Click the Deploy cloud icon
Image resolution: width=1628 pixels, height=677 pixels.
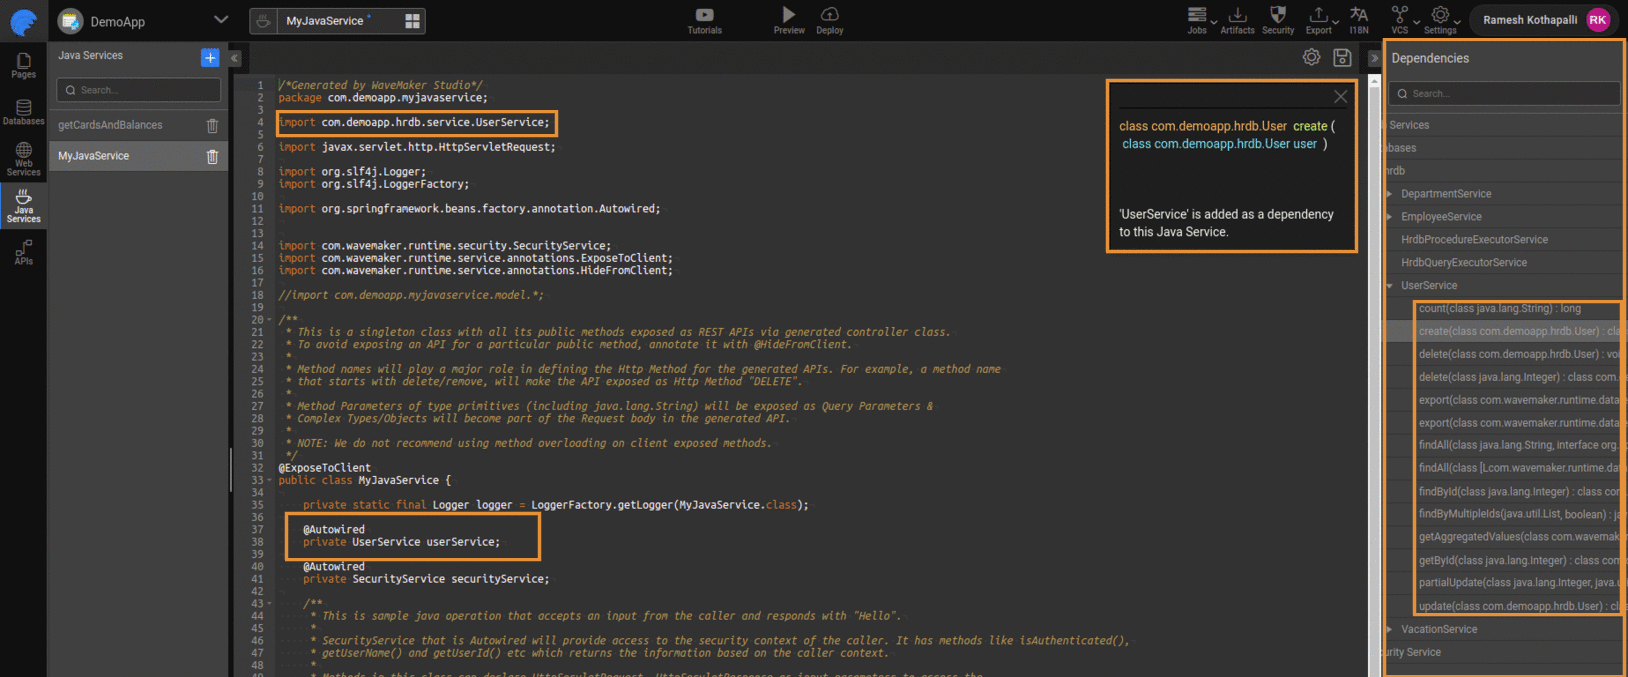point(829,15)
